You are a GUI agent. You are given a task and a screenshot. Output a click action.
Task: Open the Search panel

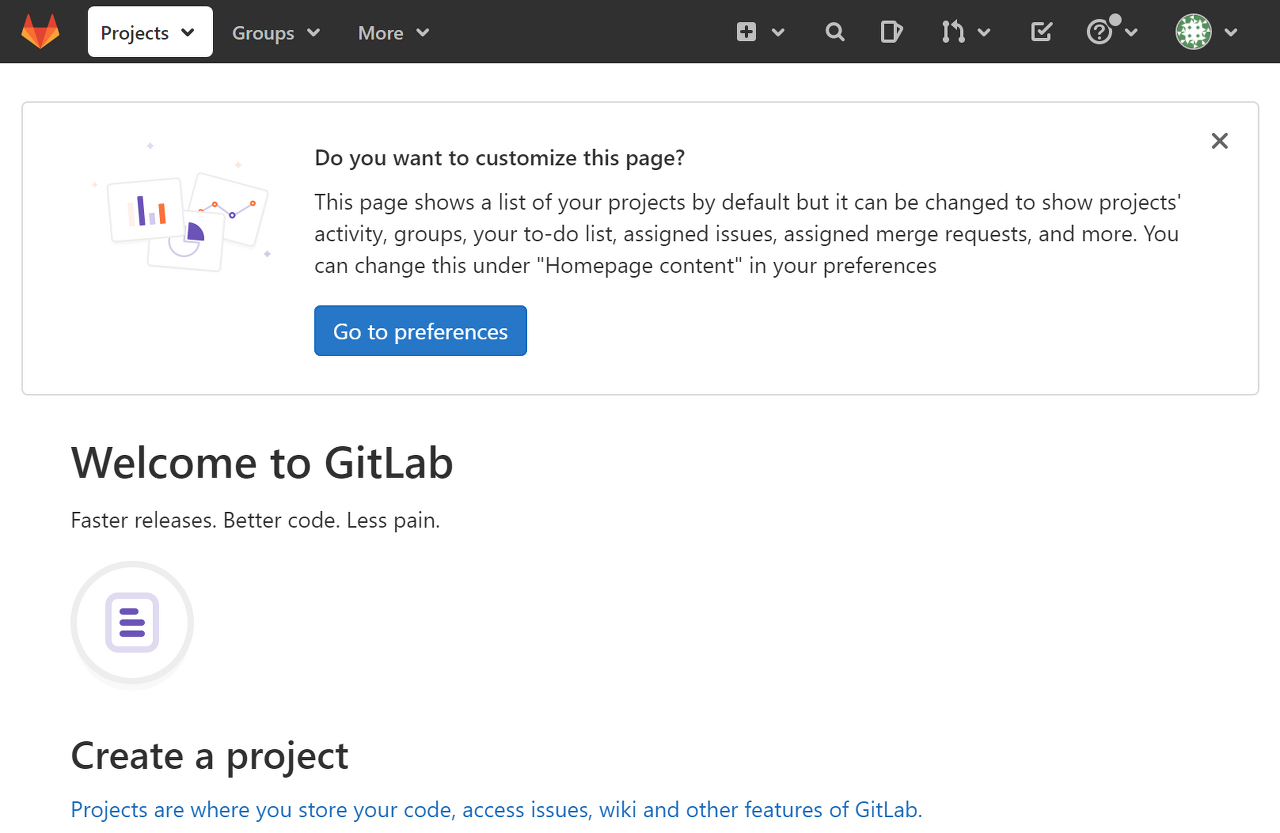point(835,31)
